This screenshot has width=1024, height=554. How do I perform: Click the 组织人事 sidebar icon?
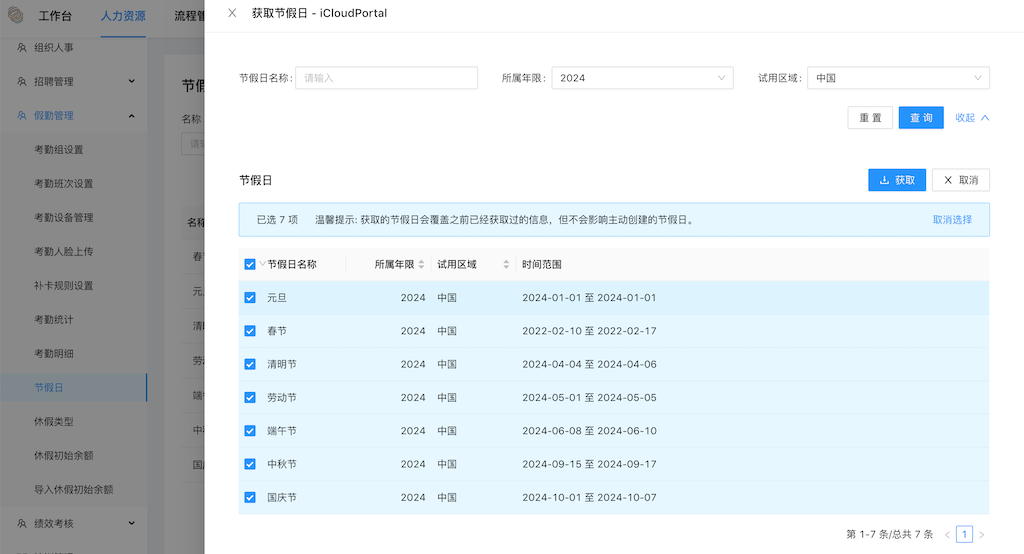click(22, 48)
